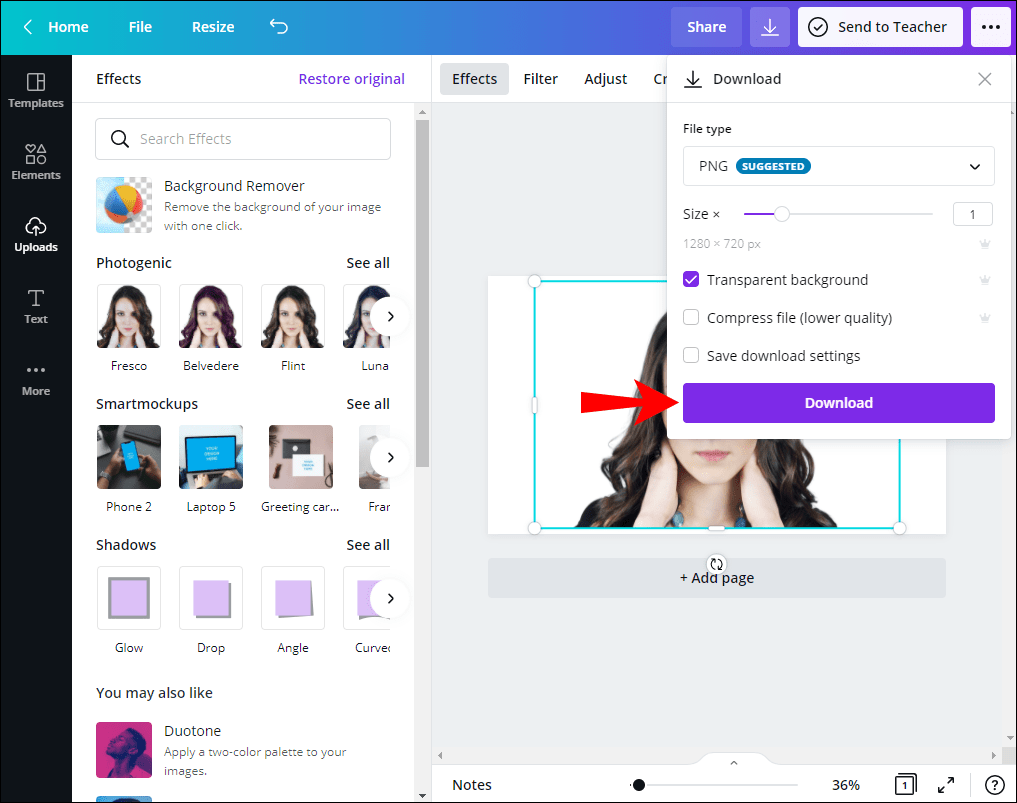Click the Download button
Viewport: 1017px width, 803px height.
tap(838, 403)
